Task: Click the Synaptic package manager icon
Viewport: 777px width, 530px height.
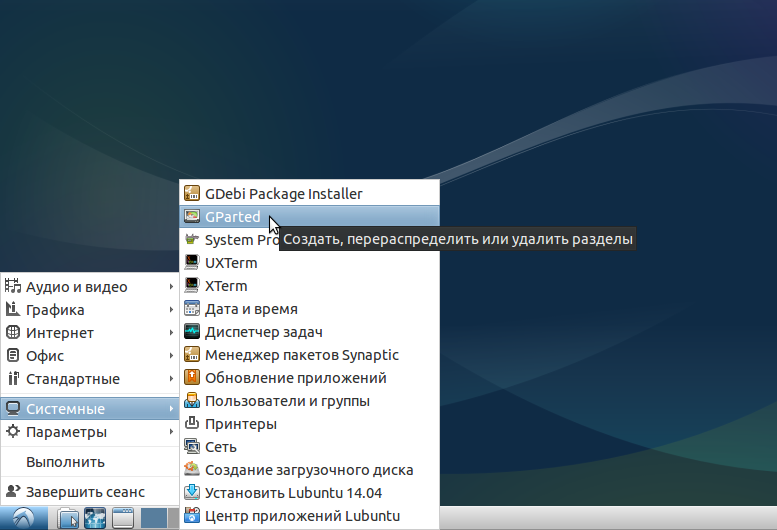Action: click(x=192, y=355)
